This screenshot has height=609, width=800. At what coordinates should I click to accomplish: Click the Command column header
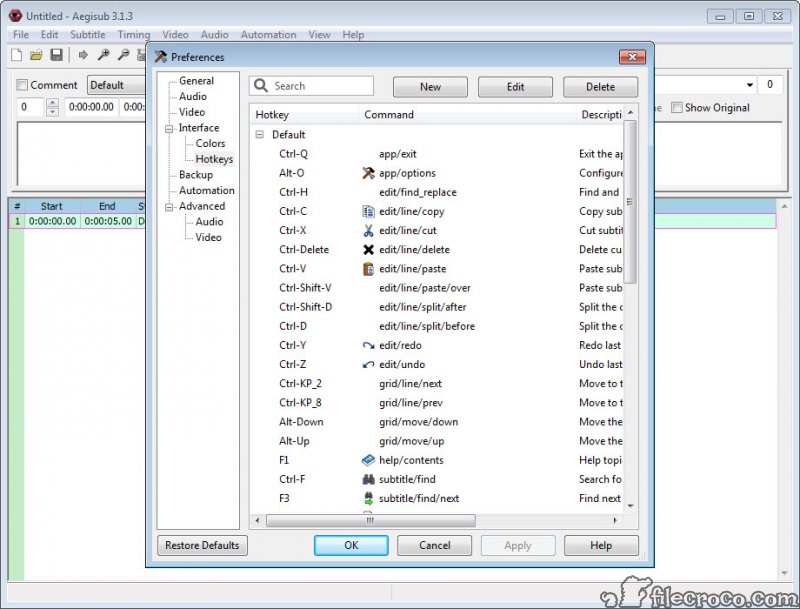click(467, 115)
